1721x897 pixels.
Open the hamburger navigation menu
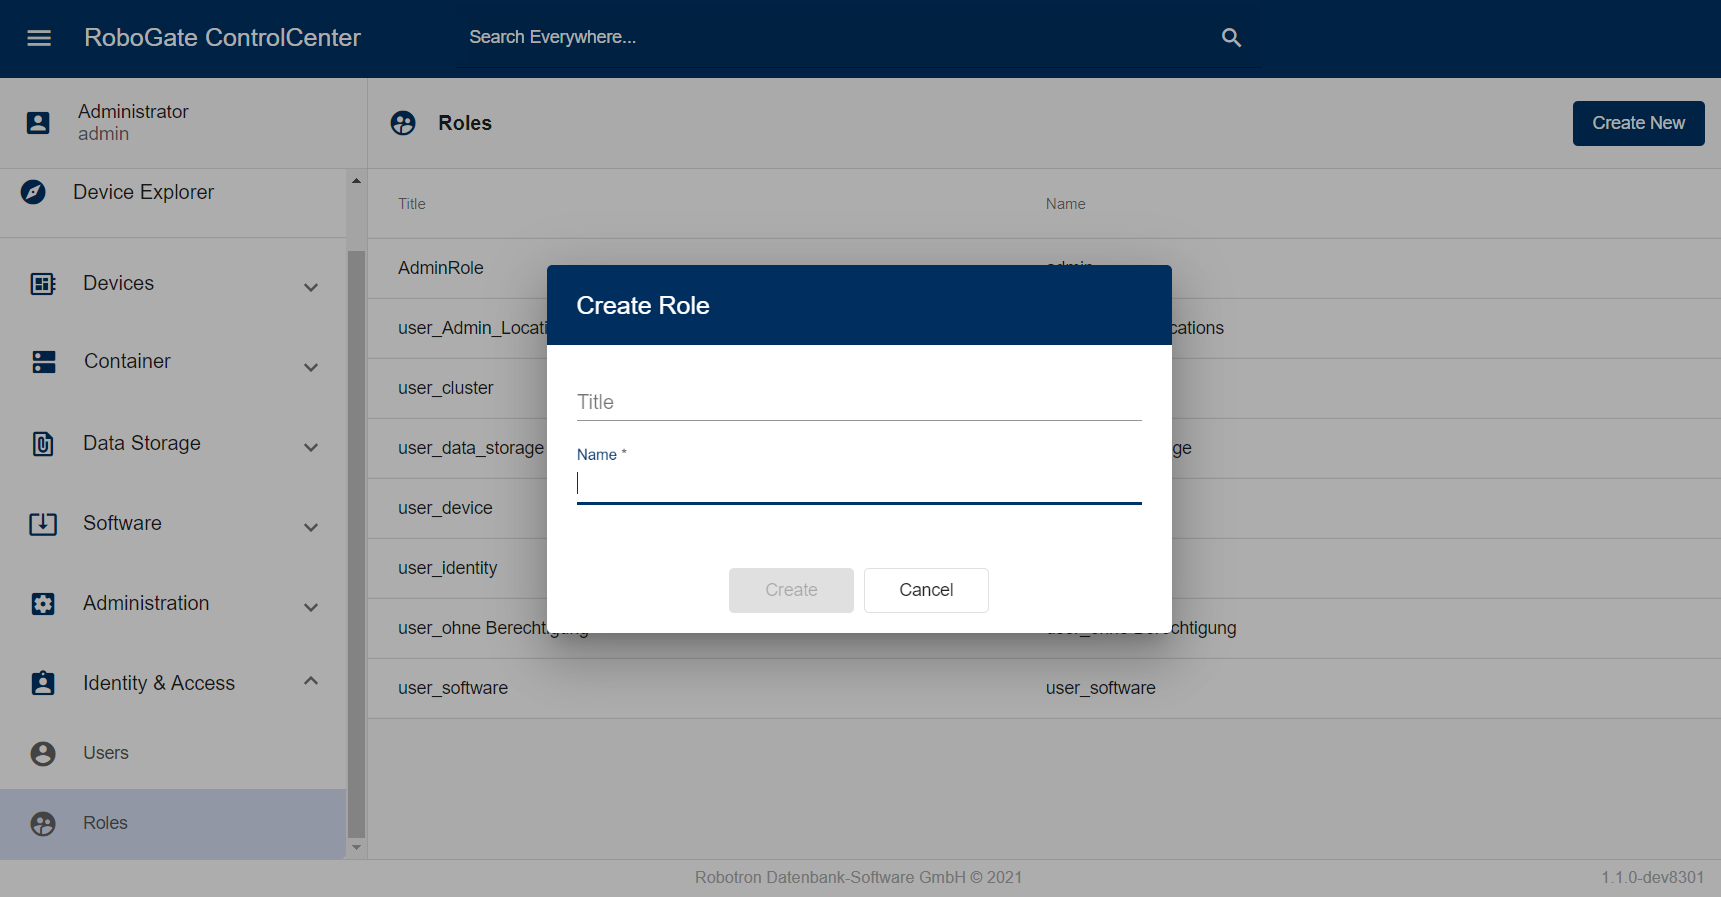click(39, 38)
